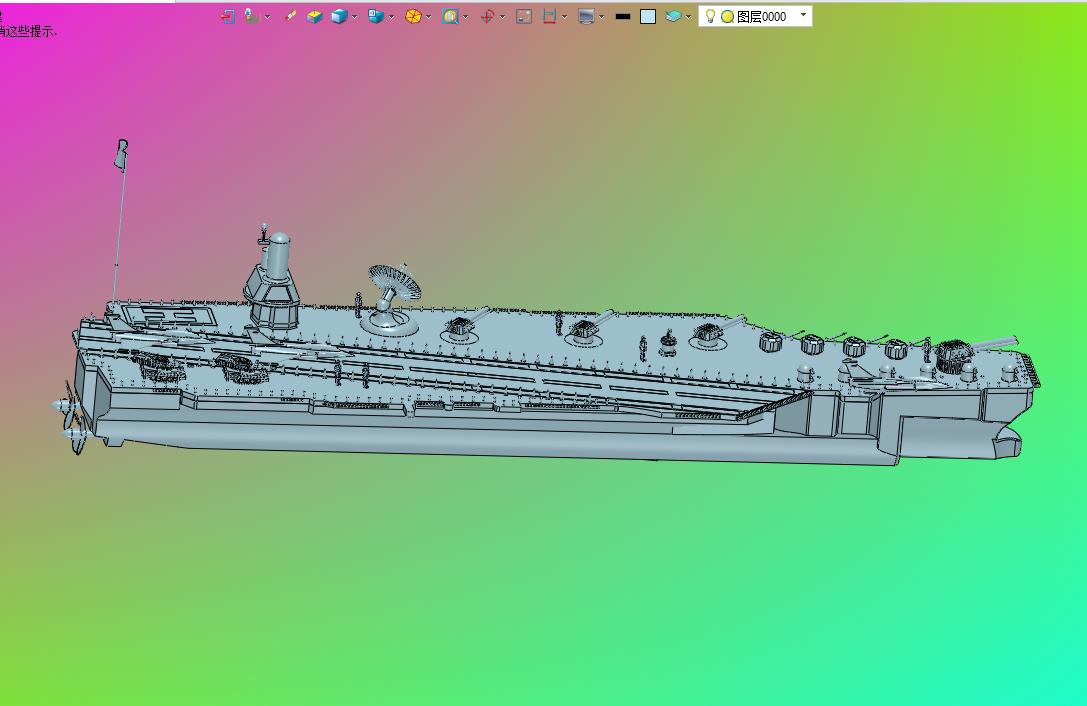Click the monitor display settings icon

pyautogui.click(x=586, y=17)
